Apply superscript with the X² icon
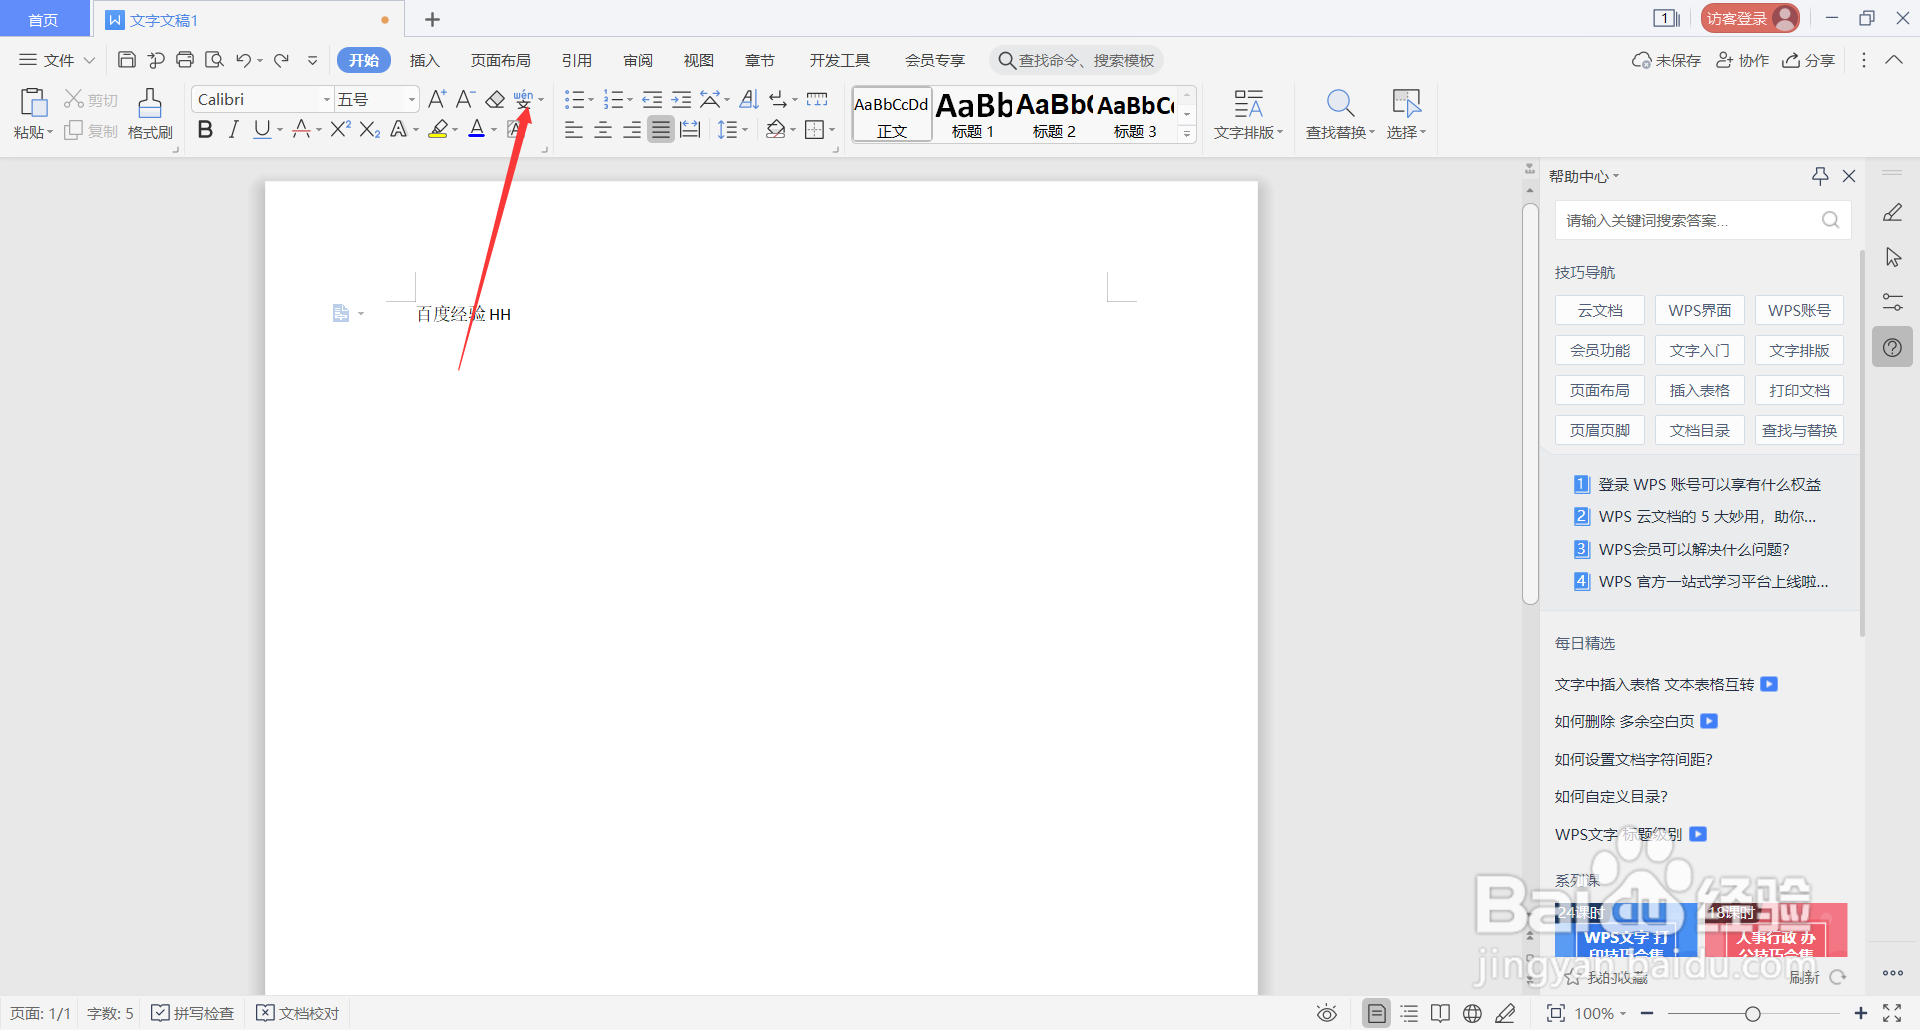 (341, 129)
